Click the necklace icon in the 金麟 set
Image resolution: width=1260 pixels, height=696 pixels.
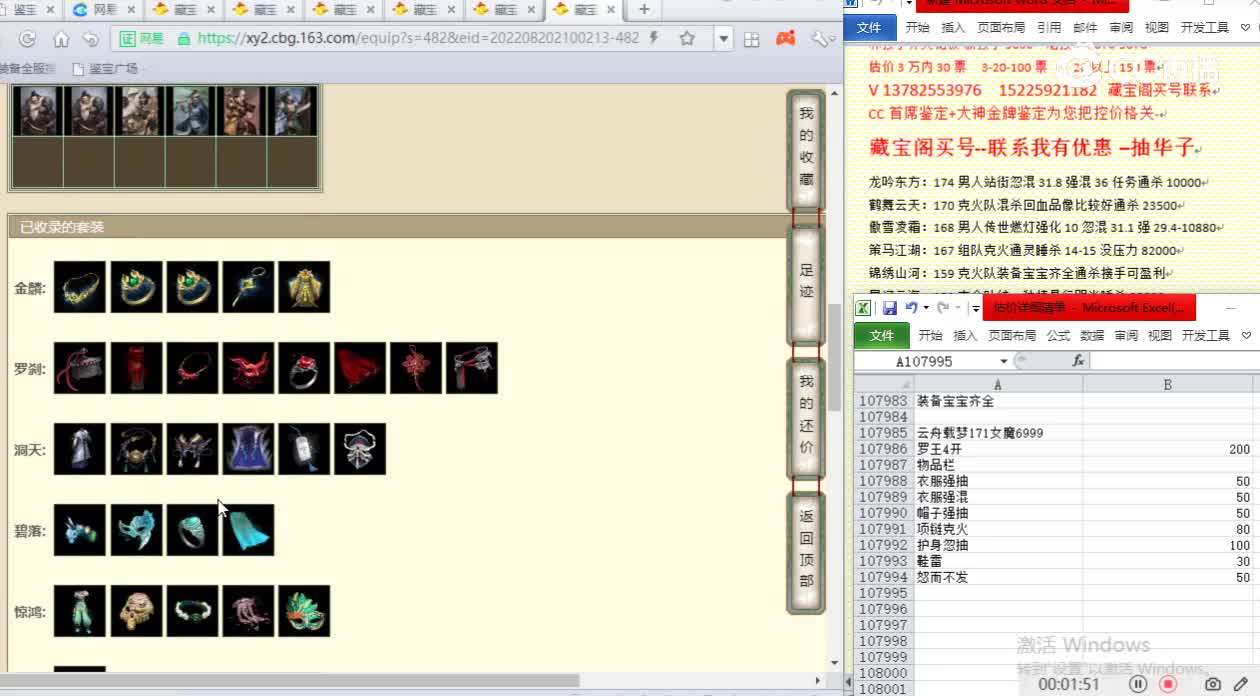[80, 287]
